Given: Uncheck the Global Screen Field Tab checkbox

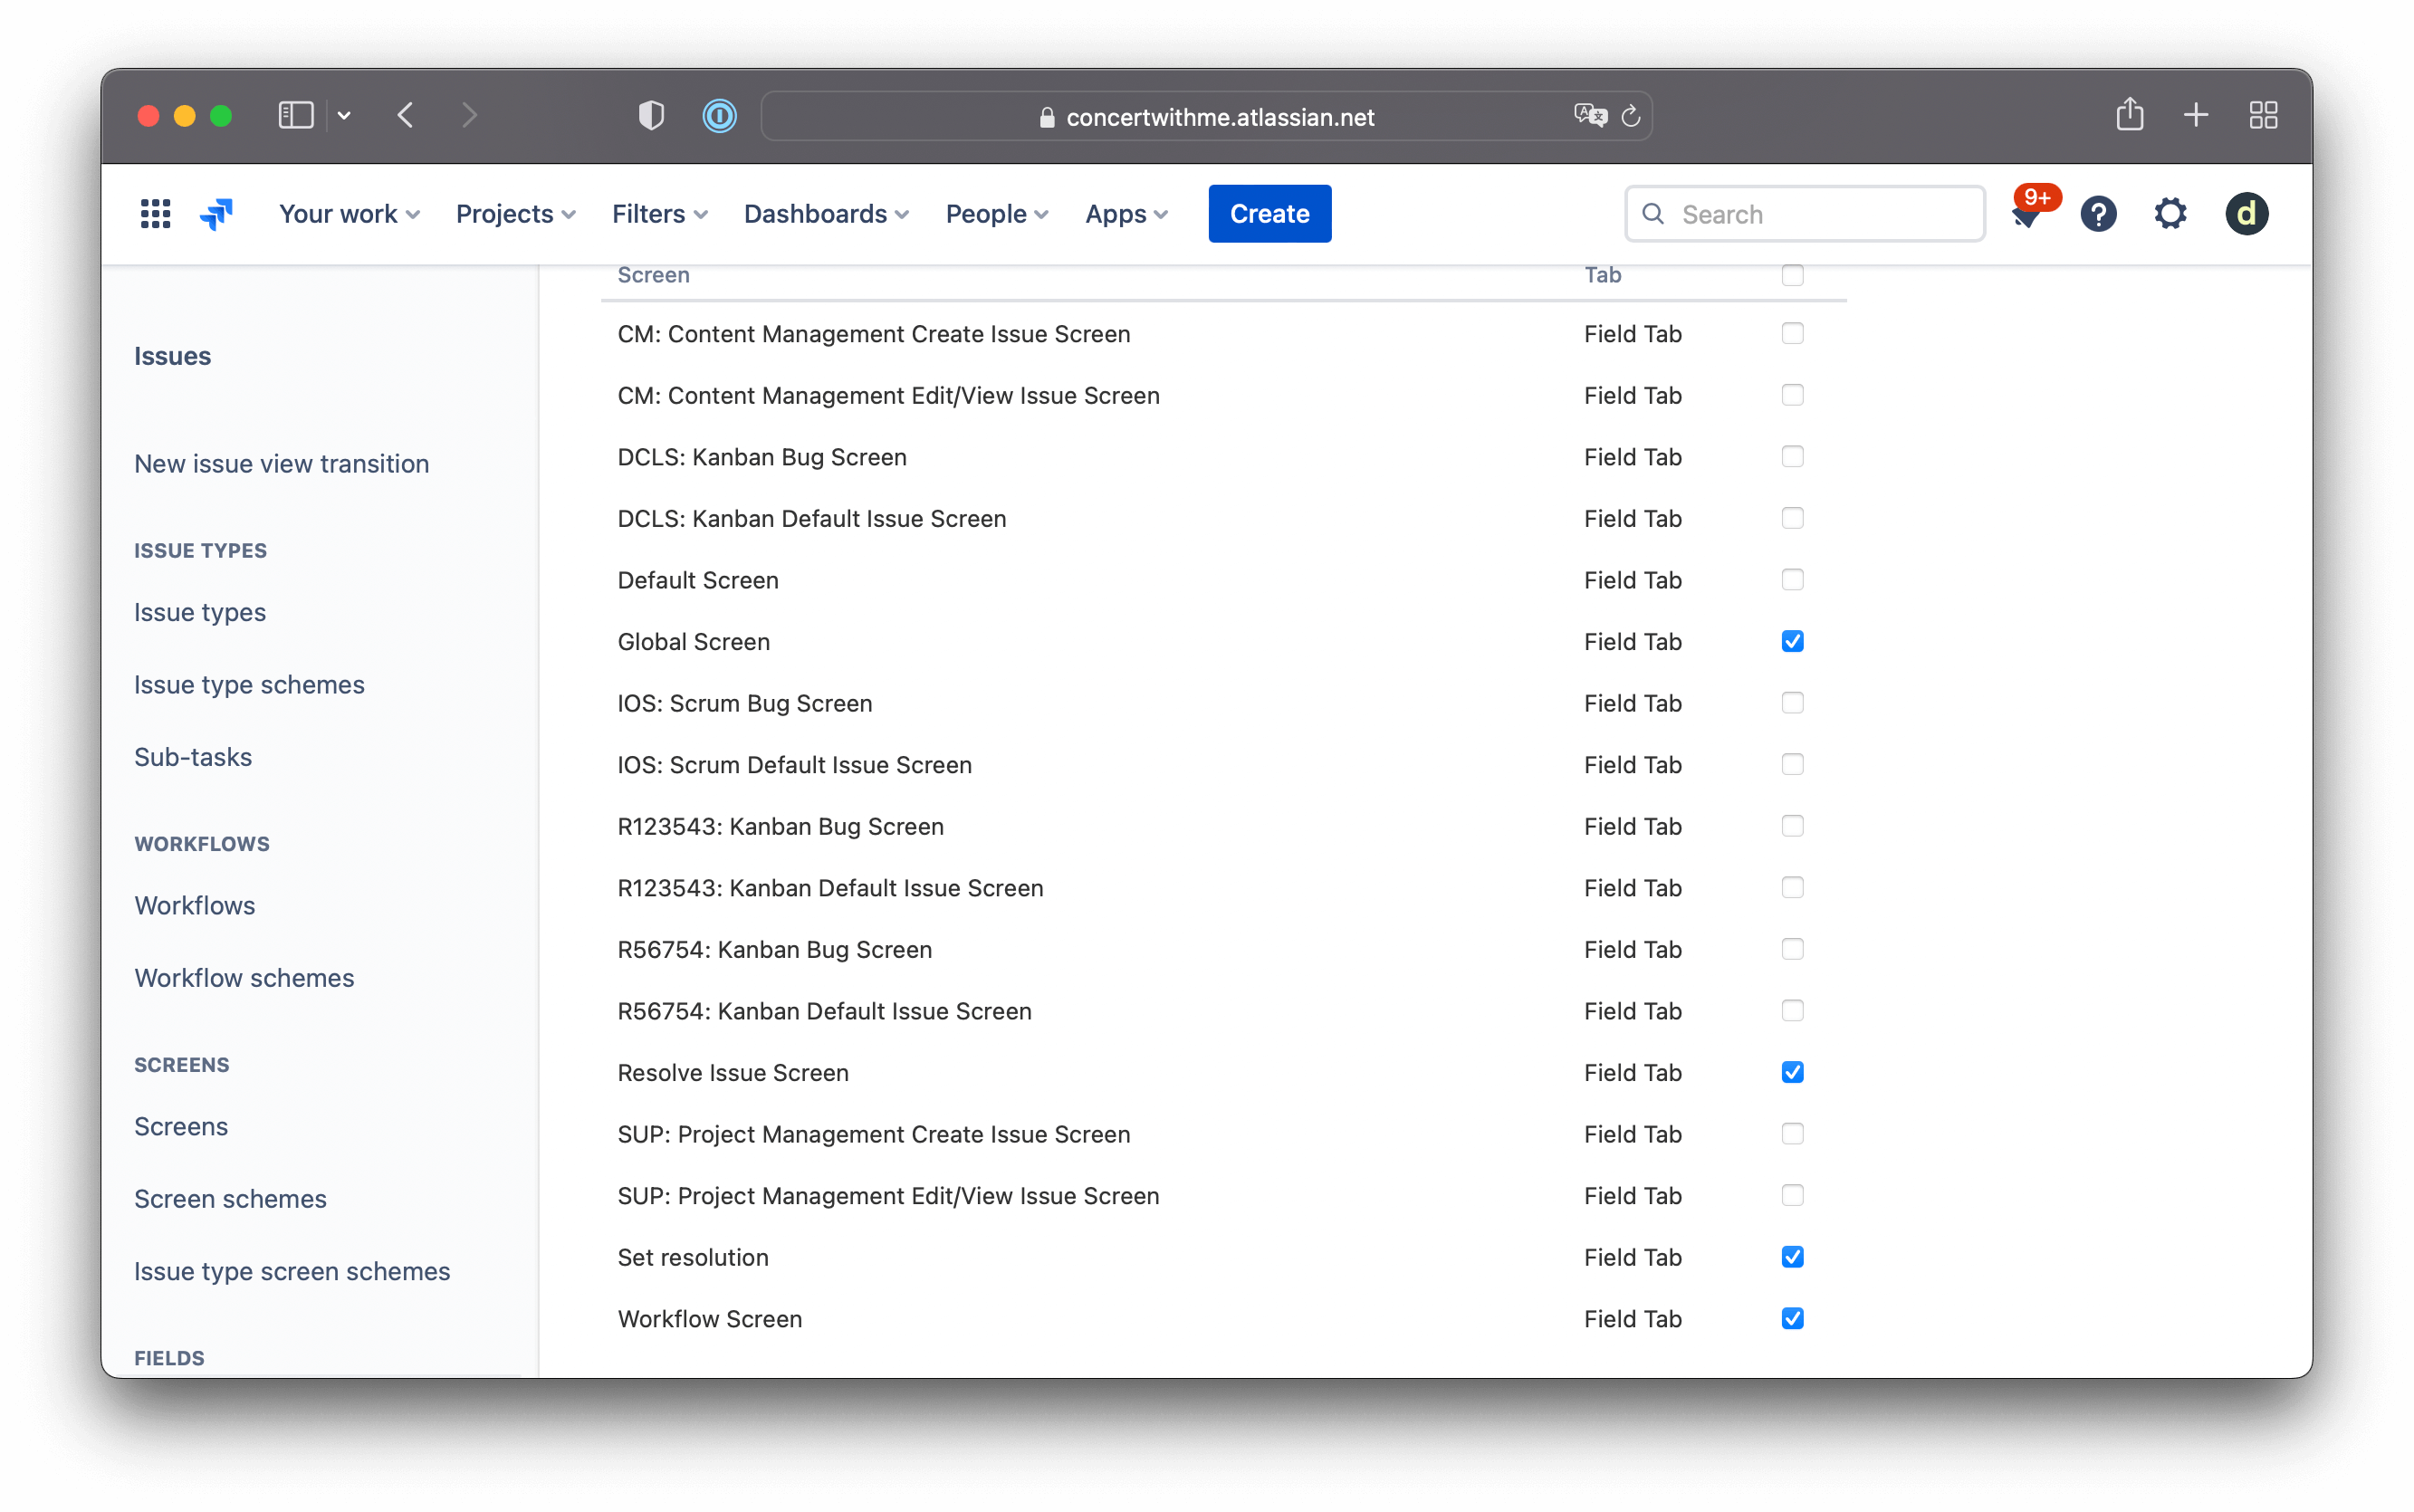Looking at the screenshot, I should click(1792, 641).
